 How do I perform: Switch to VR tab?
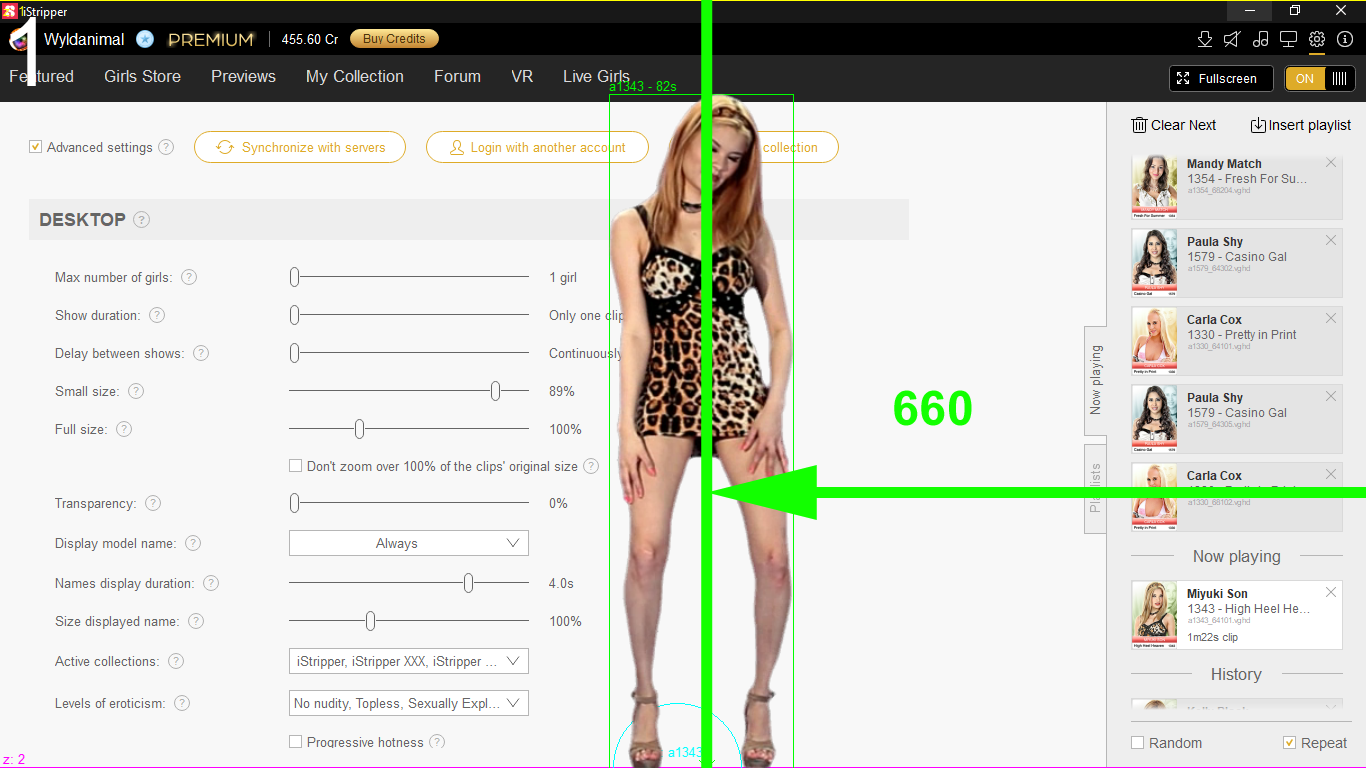522,76
